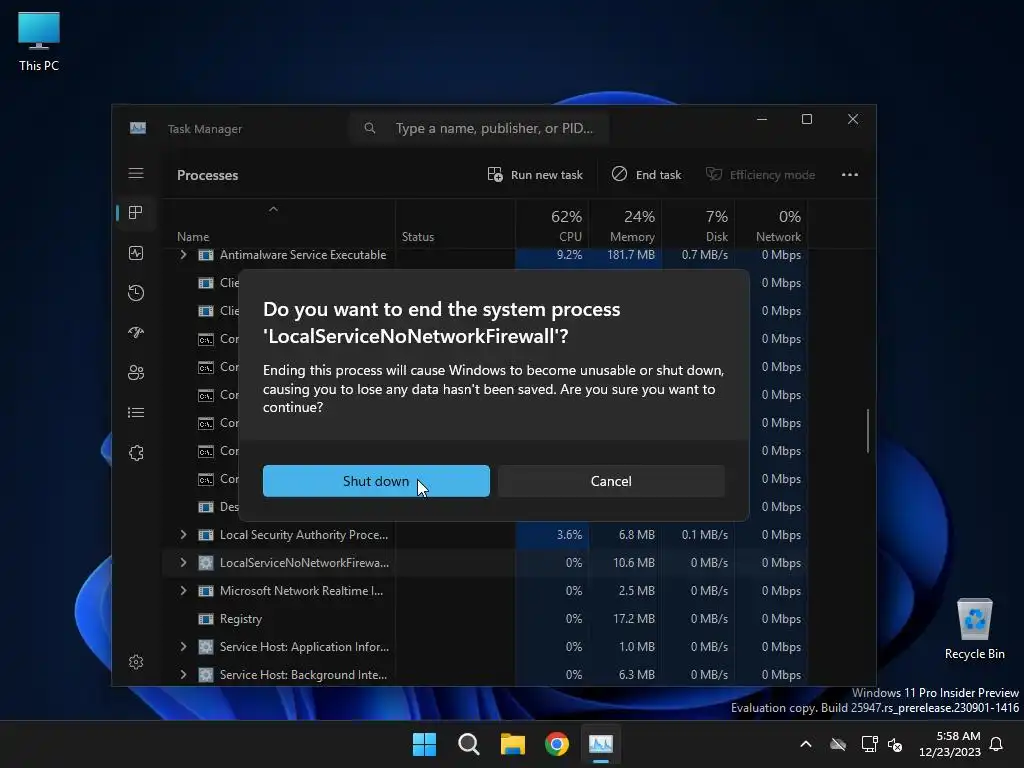The width and height of the screenshot is (1024, 768).
Task: Click LocalServiceNoNetworkFirewall gear icon
Action: pos(206,563)
